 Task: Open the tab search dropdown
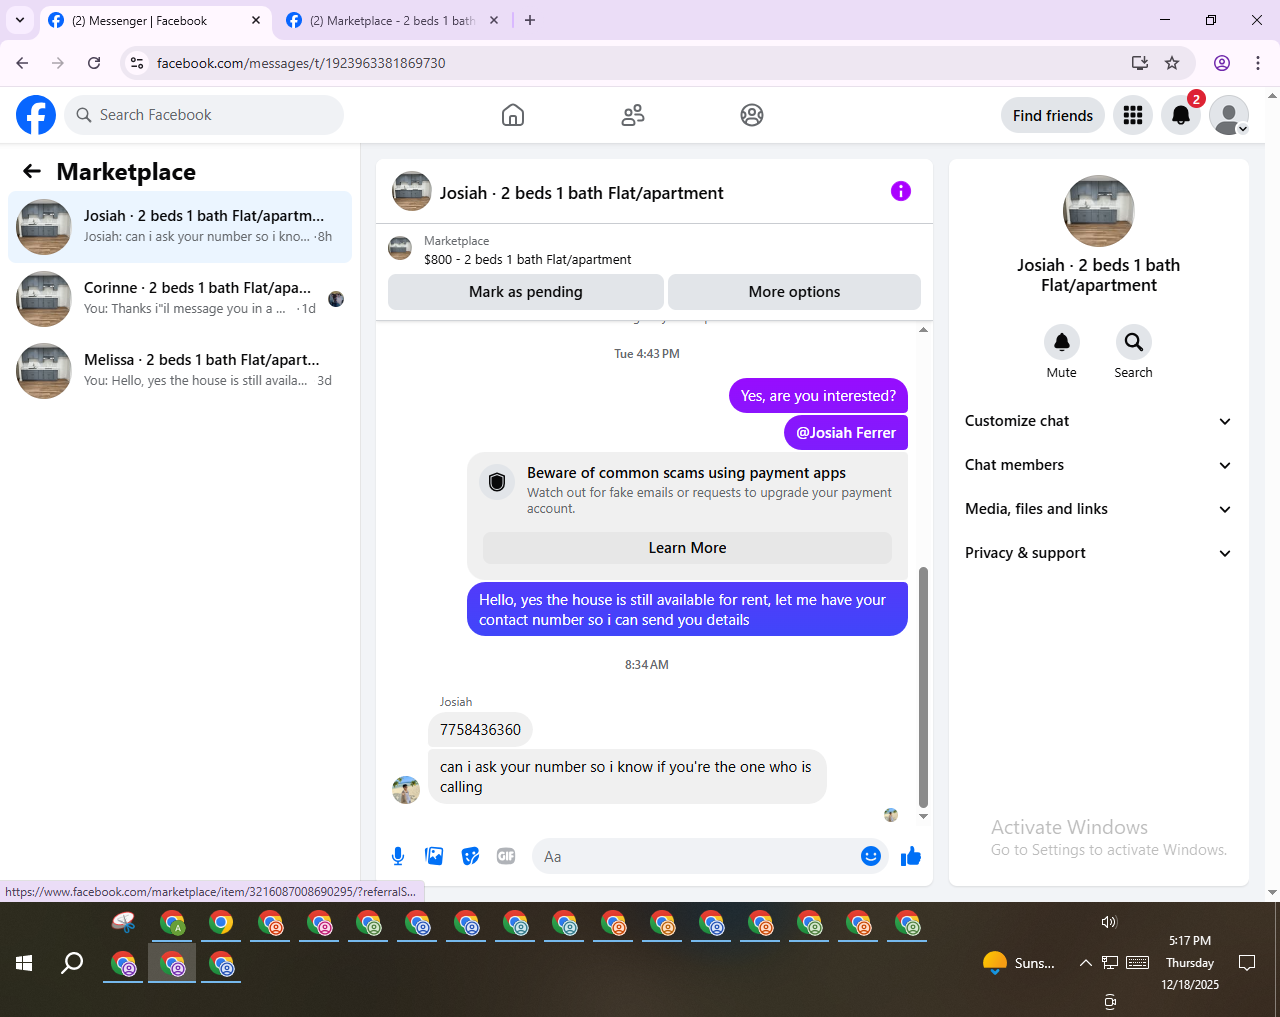(20, 20)
